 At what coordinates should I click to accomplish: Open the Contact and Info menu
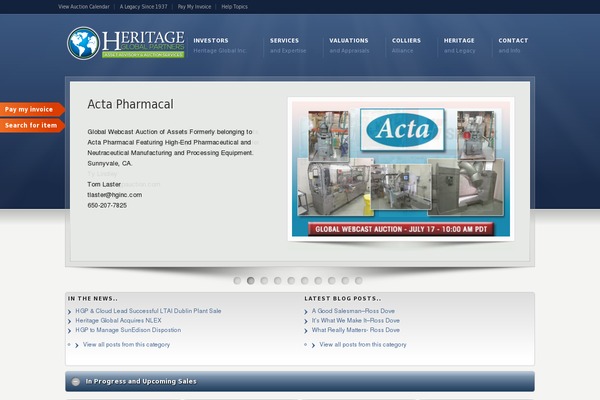coord(513,45)
